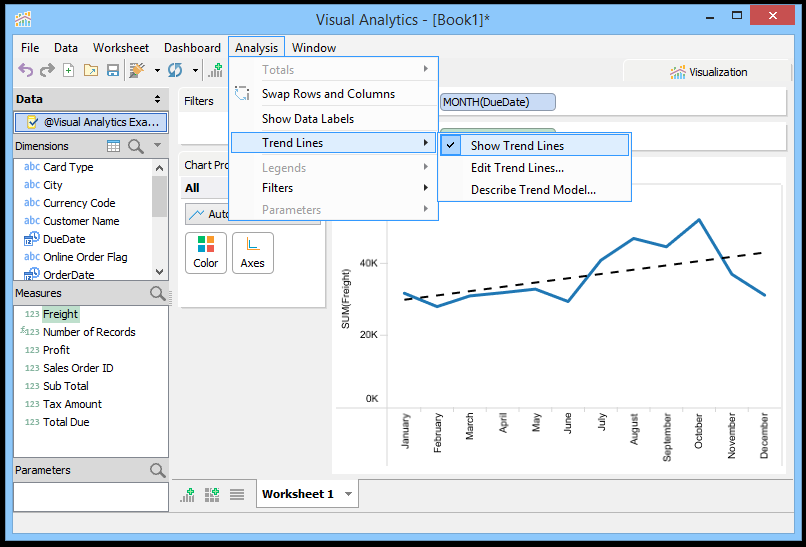Click the October axis label
The height and width of the screenshot is (547, 806).
tap(699, 431)
